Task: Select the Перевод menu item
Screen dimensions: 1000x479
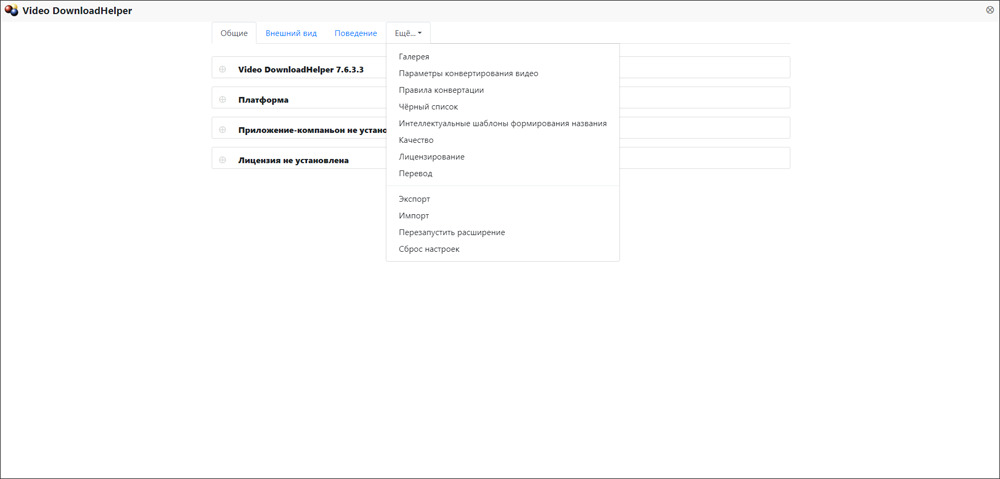Action: [503, 173]
